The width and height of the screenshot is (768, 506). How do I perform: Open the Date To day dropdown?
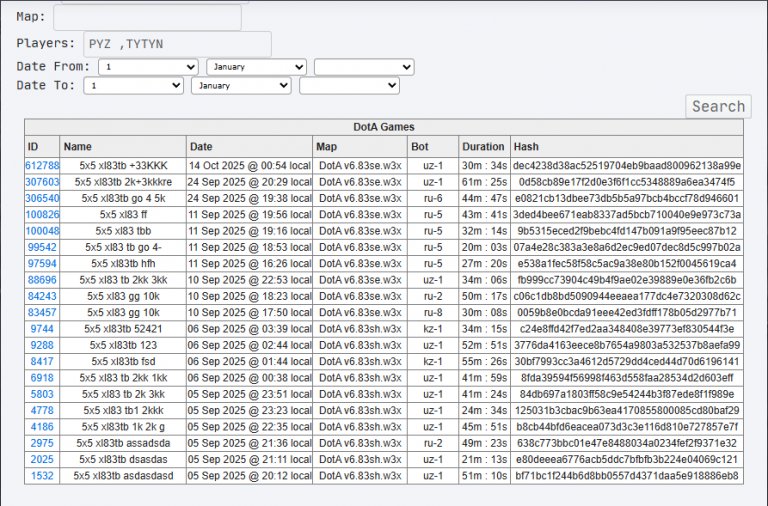133,86
